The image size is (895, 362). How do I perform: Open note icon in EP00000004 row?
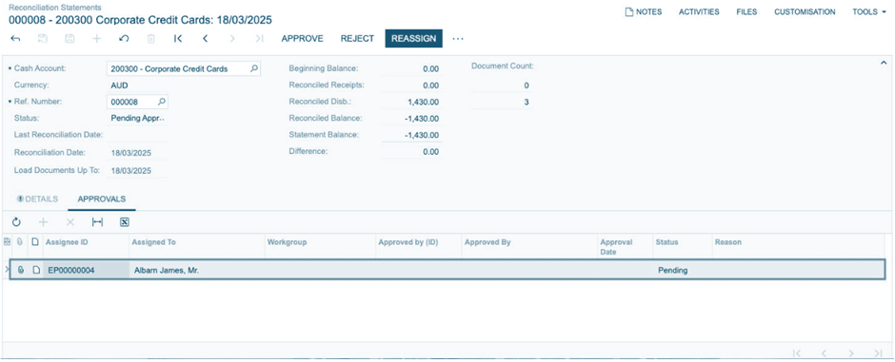pyautogui.click(x=36, y=270)
